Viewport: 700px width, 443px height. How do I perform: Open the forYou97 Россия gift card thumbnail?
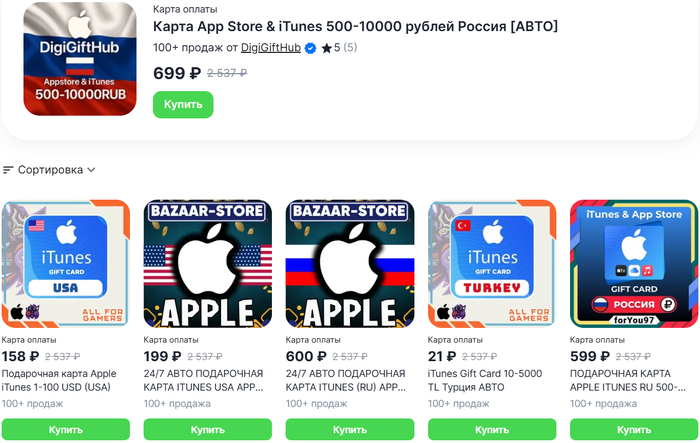point(633,263)
